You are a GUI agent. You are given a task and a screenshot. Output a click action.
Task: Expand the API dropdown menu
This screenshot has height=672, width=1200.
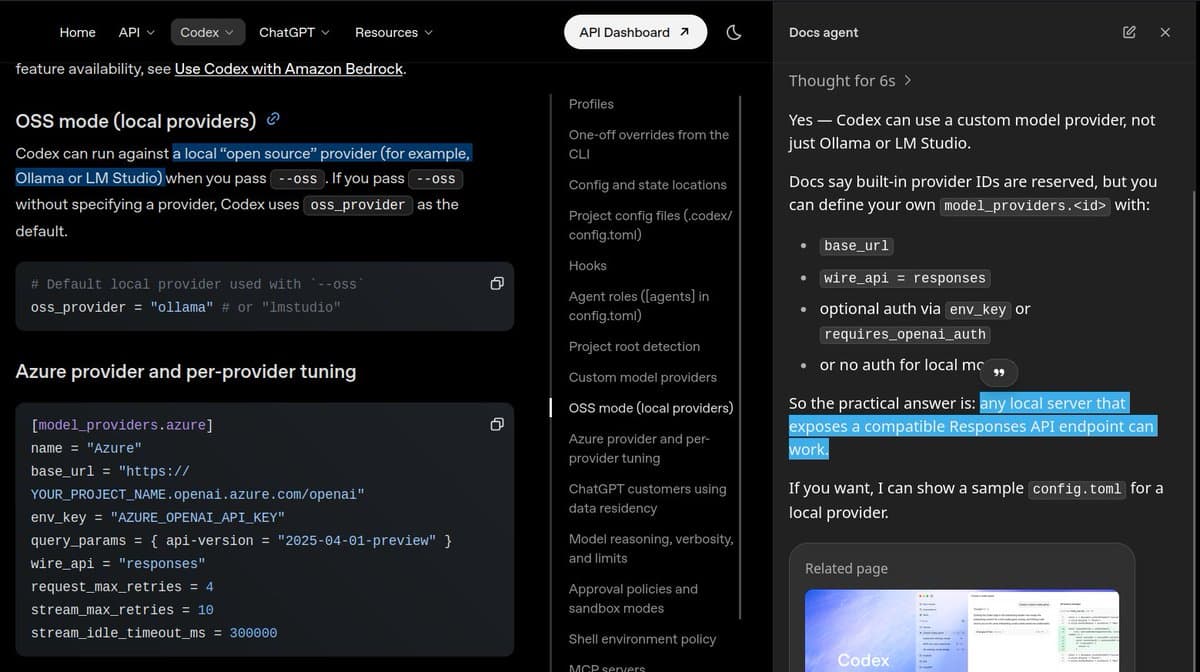point(137,32)
